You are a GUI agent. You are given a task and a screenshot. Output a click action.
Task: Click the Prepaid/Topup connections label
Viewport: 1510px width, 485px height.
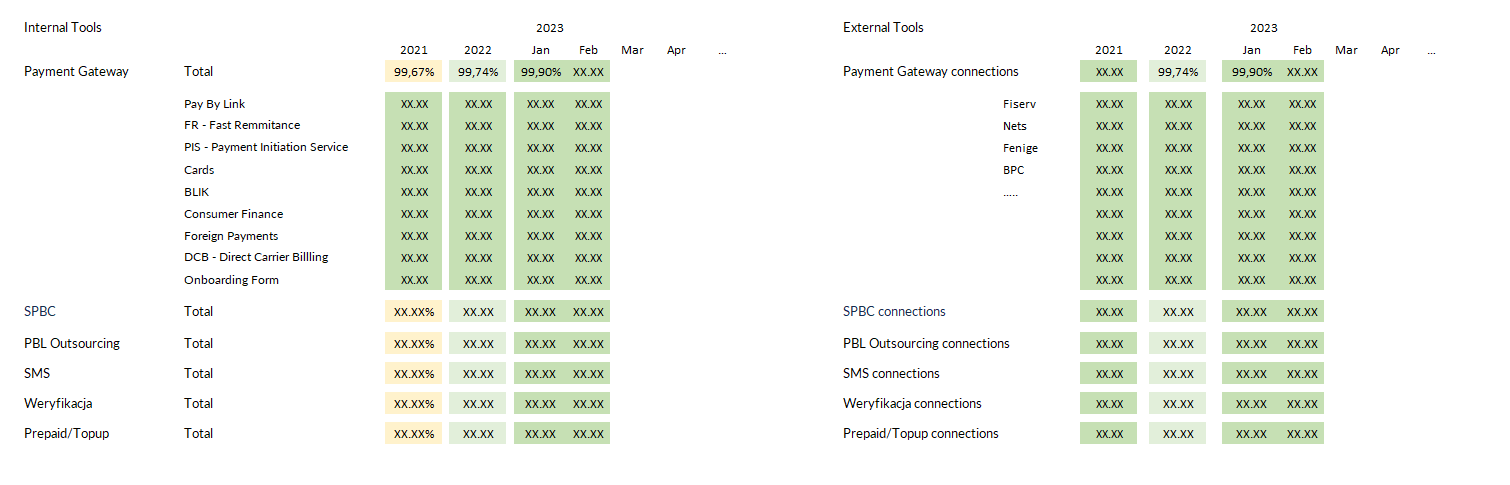pyautogui.click(x=921, y=434)
